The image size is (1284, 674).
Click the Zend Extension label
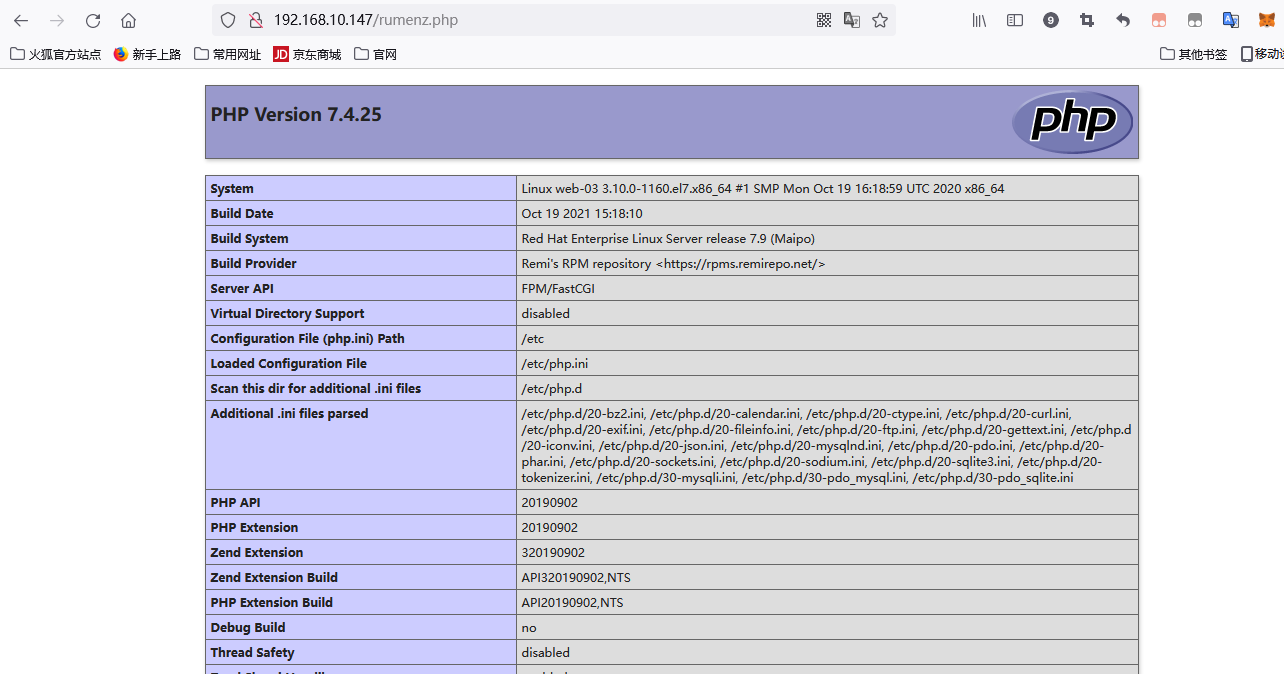(x=256, y=552)
